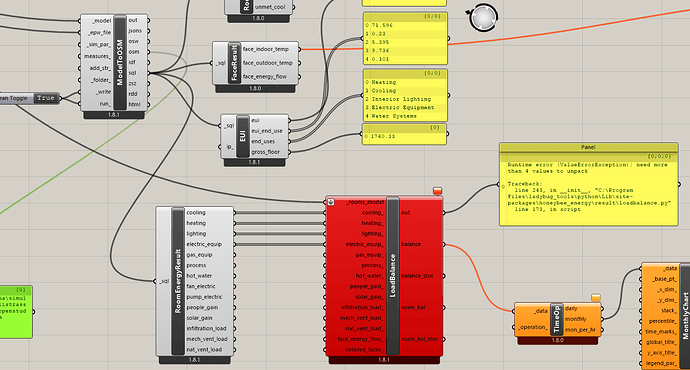690x370 pixels.
Task: Click the orange warning balloon on TimeOp
Action: click(596, 297)
